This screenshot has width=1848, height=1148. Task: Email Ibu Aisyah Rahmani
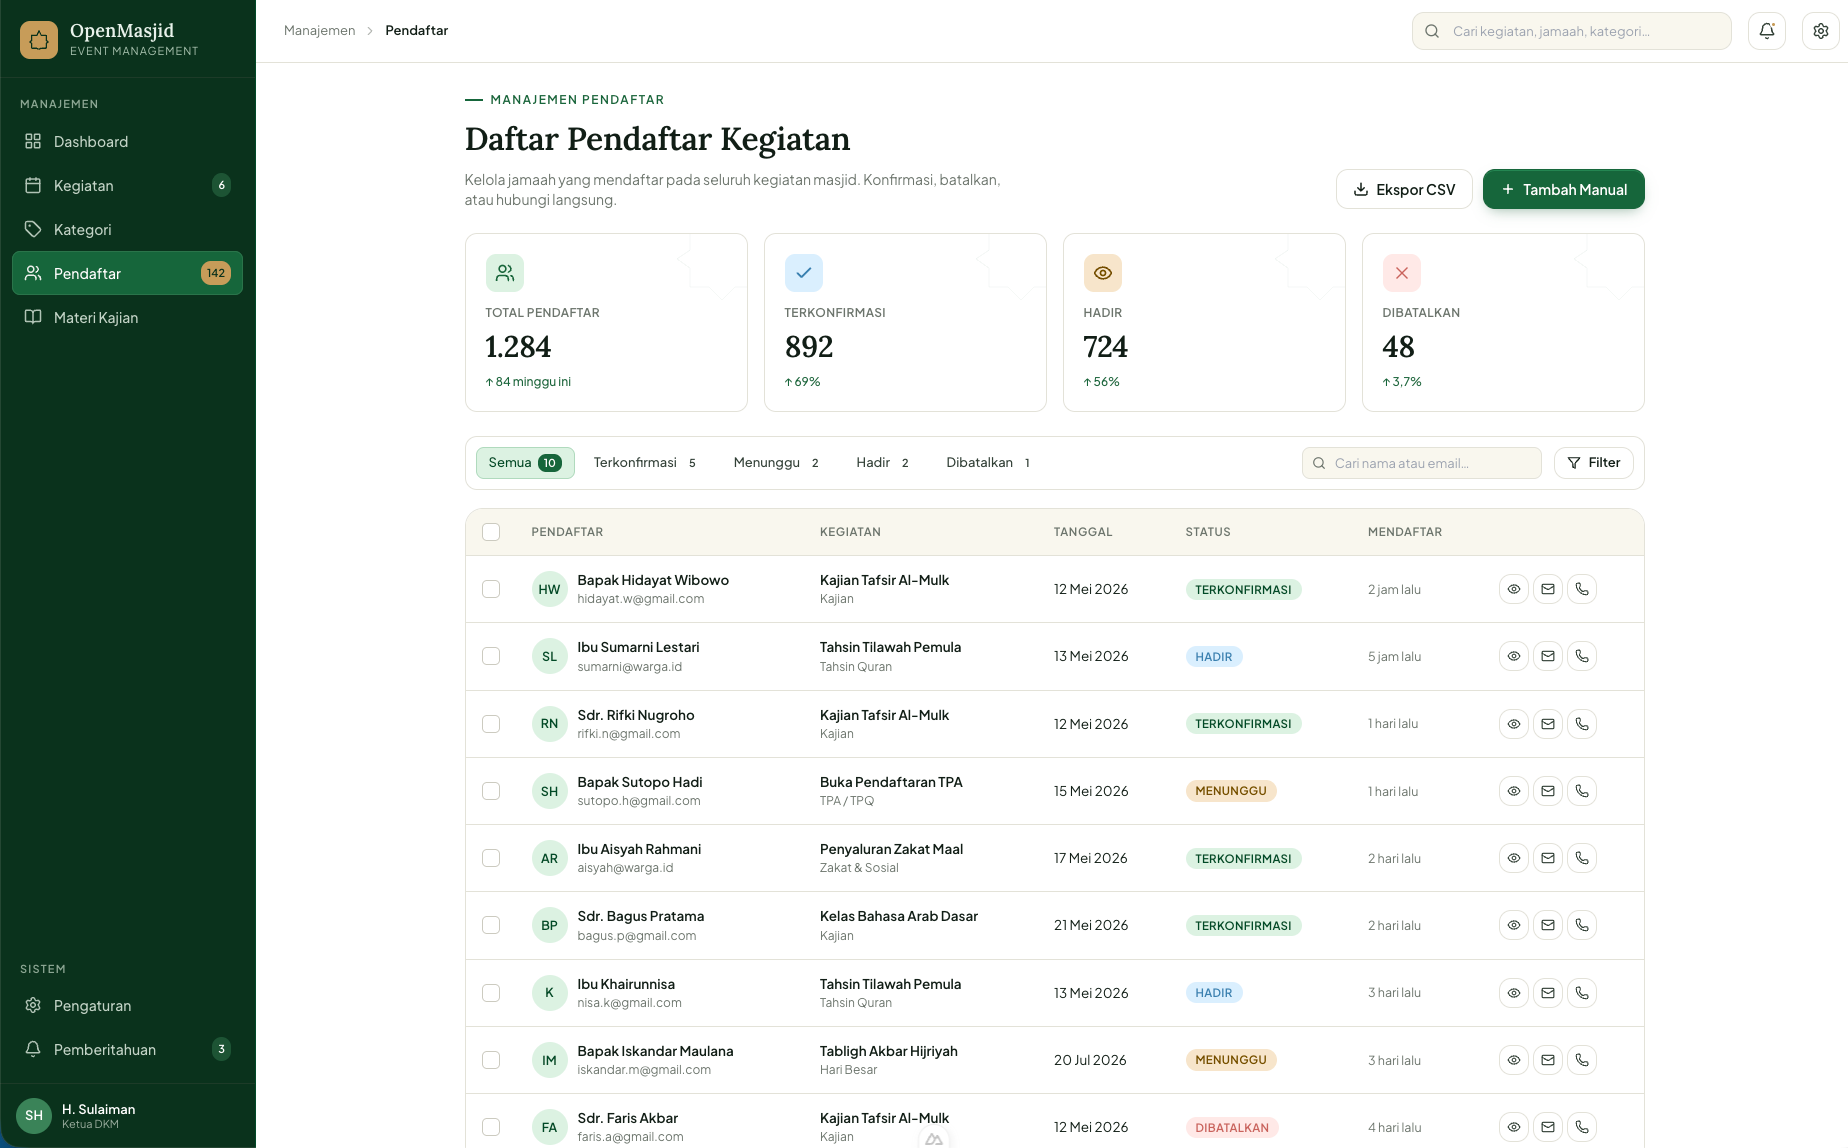tap(1548, 858)
